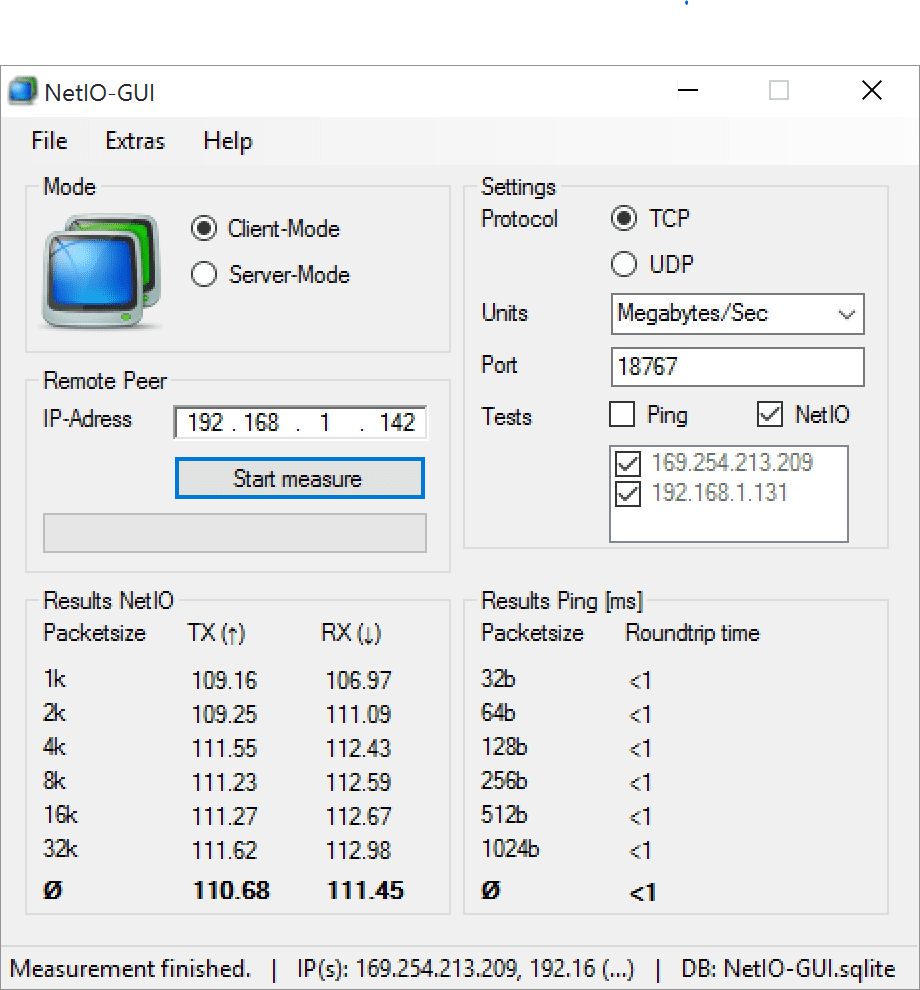This screenshot has width=920, height=990.
Task: Uncheck the 169.254.213.209 address checkbox
Action: point(628,463)
